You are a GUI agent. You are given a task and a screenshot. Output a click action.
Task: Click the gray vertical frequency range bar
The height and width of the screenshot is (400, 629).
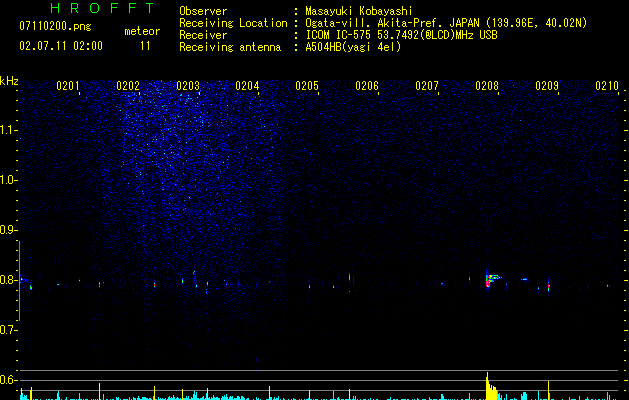click(x=19, y=281)
